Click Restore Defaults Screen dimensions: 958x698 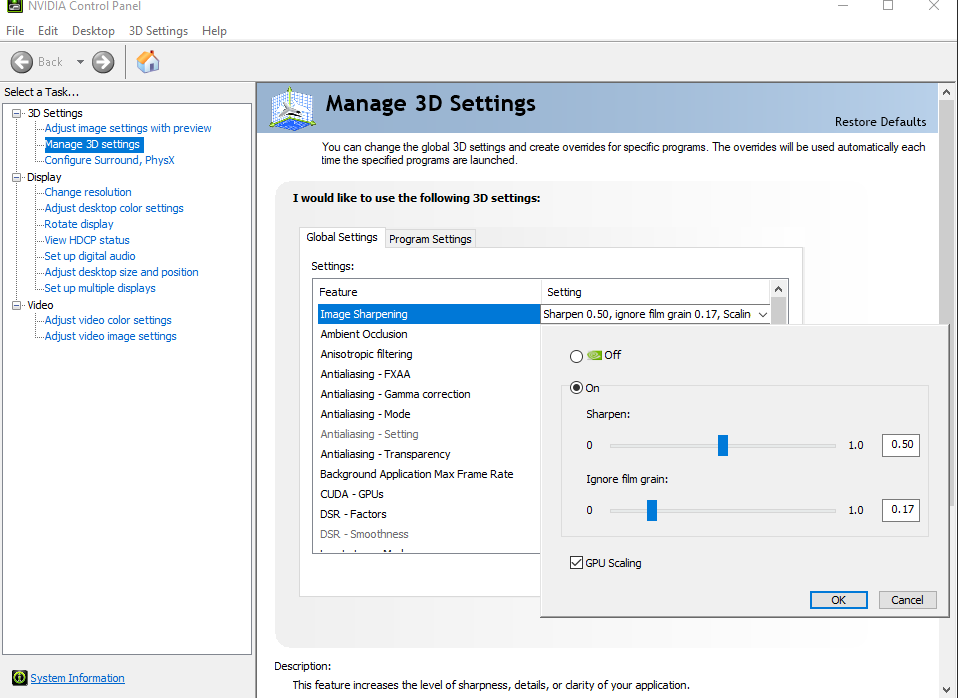click(x=880, y=122)
